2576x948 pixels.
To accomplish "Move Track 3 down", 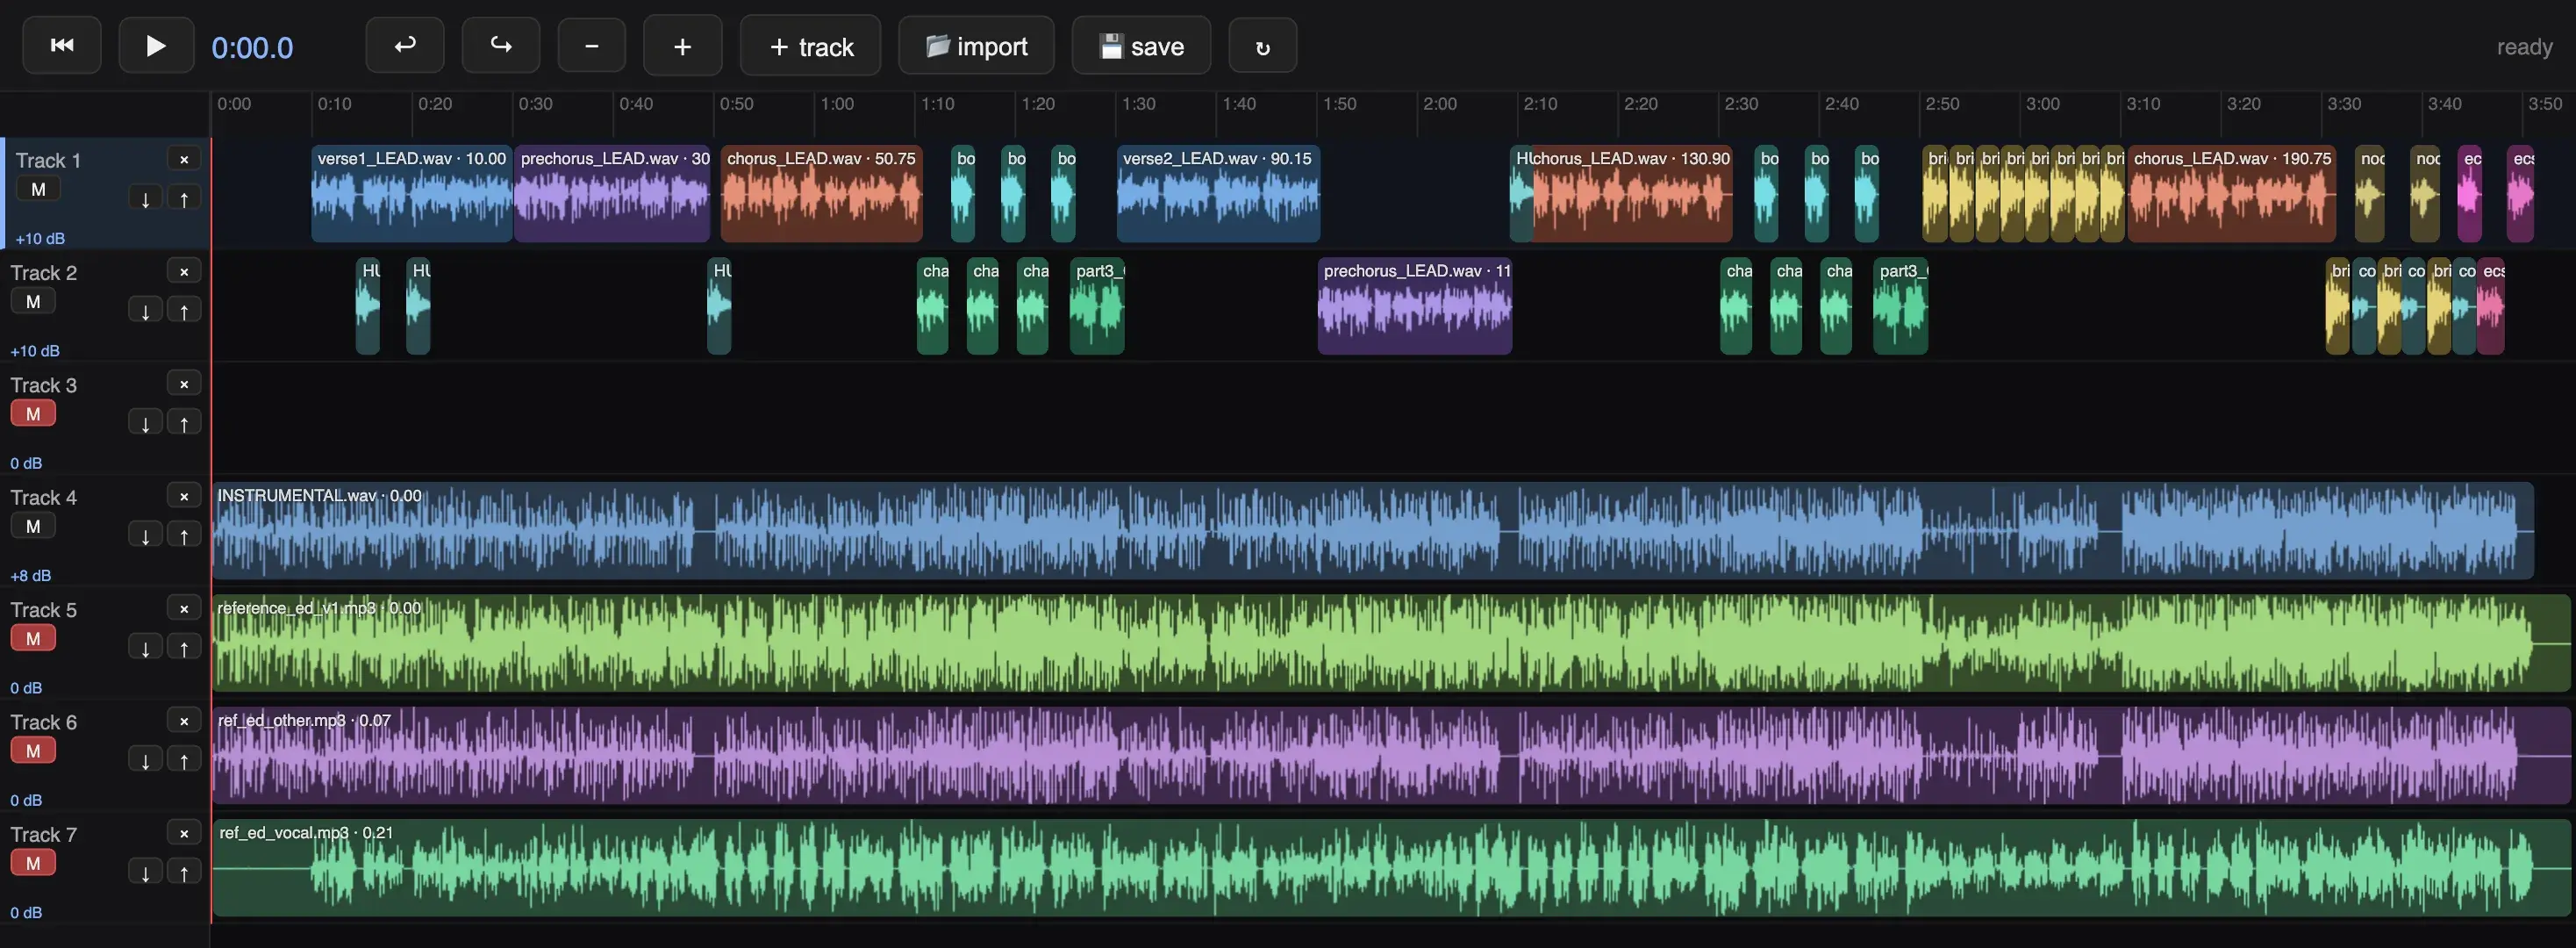I will click(x=146, y=423).
